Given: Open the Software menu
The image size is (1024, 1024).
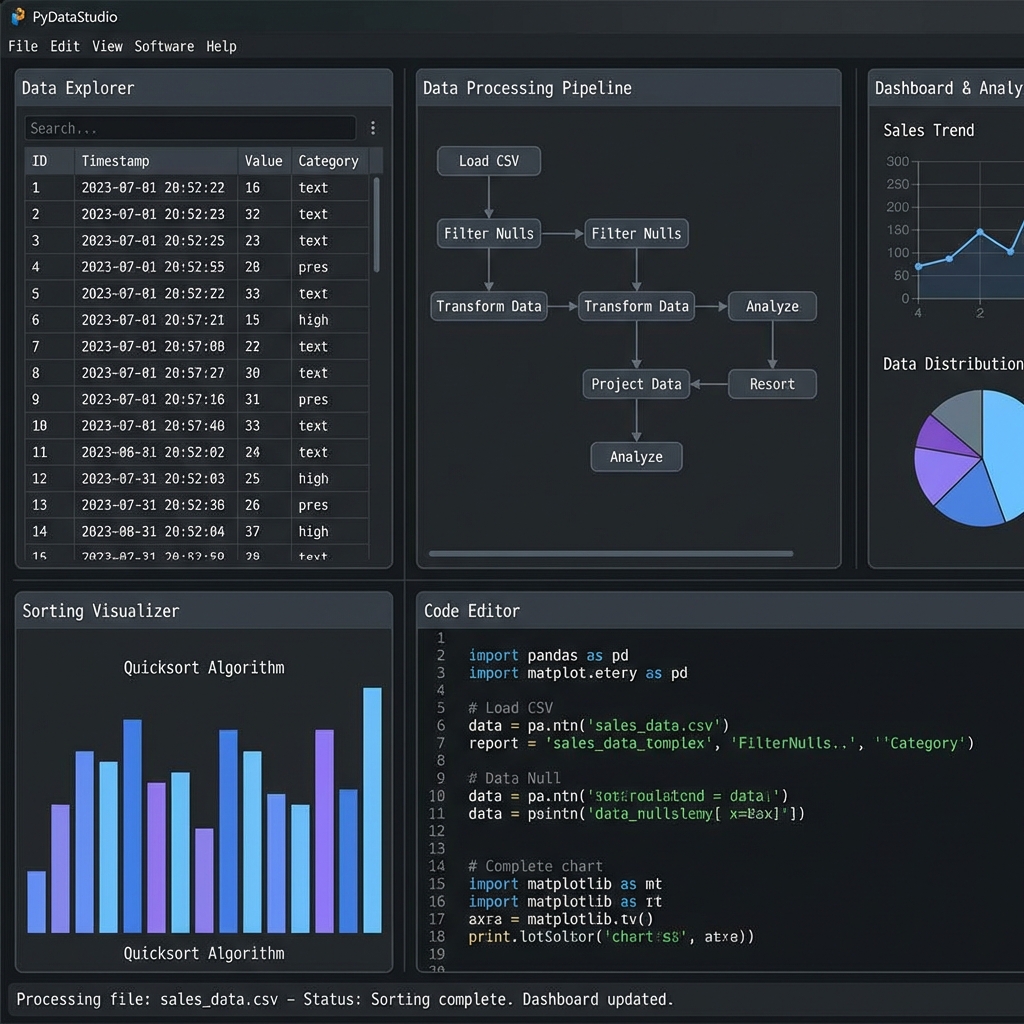Looking at the screenshot, I should click(165, 46).
